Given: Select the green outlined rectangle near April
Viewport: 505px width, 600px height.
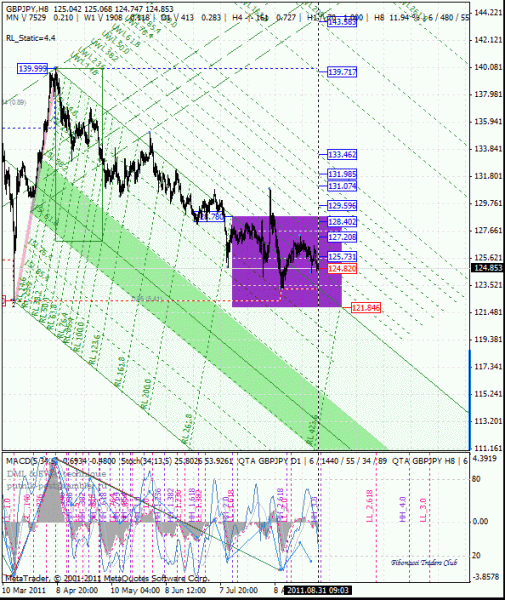Looking at the screenshot, I should pyautogui.click(x=79, y=155).
